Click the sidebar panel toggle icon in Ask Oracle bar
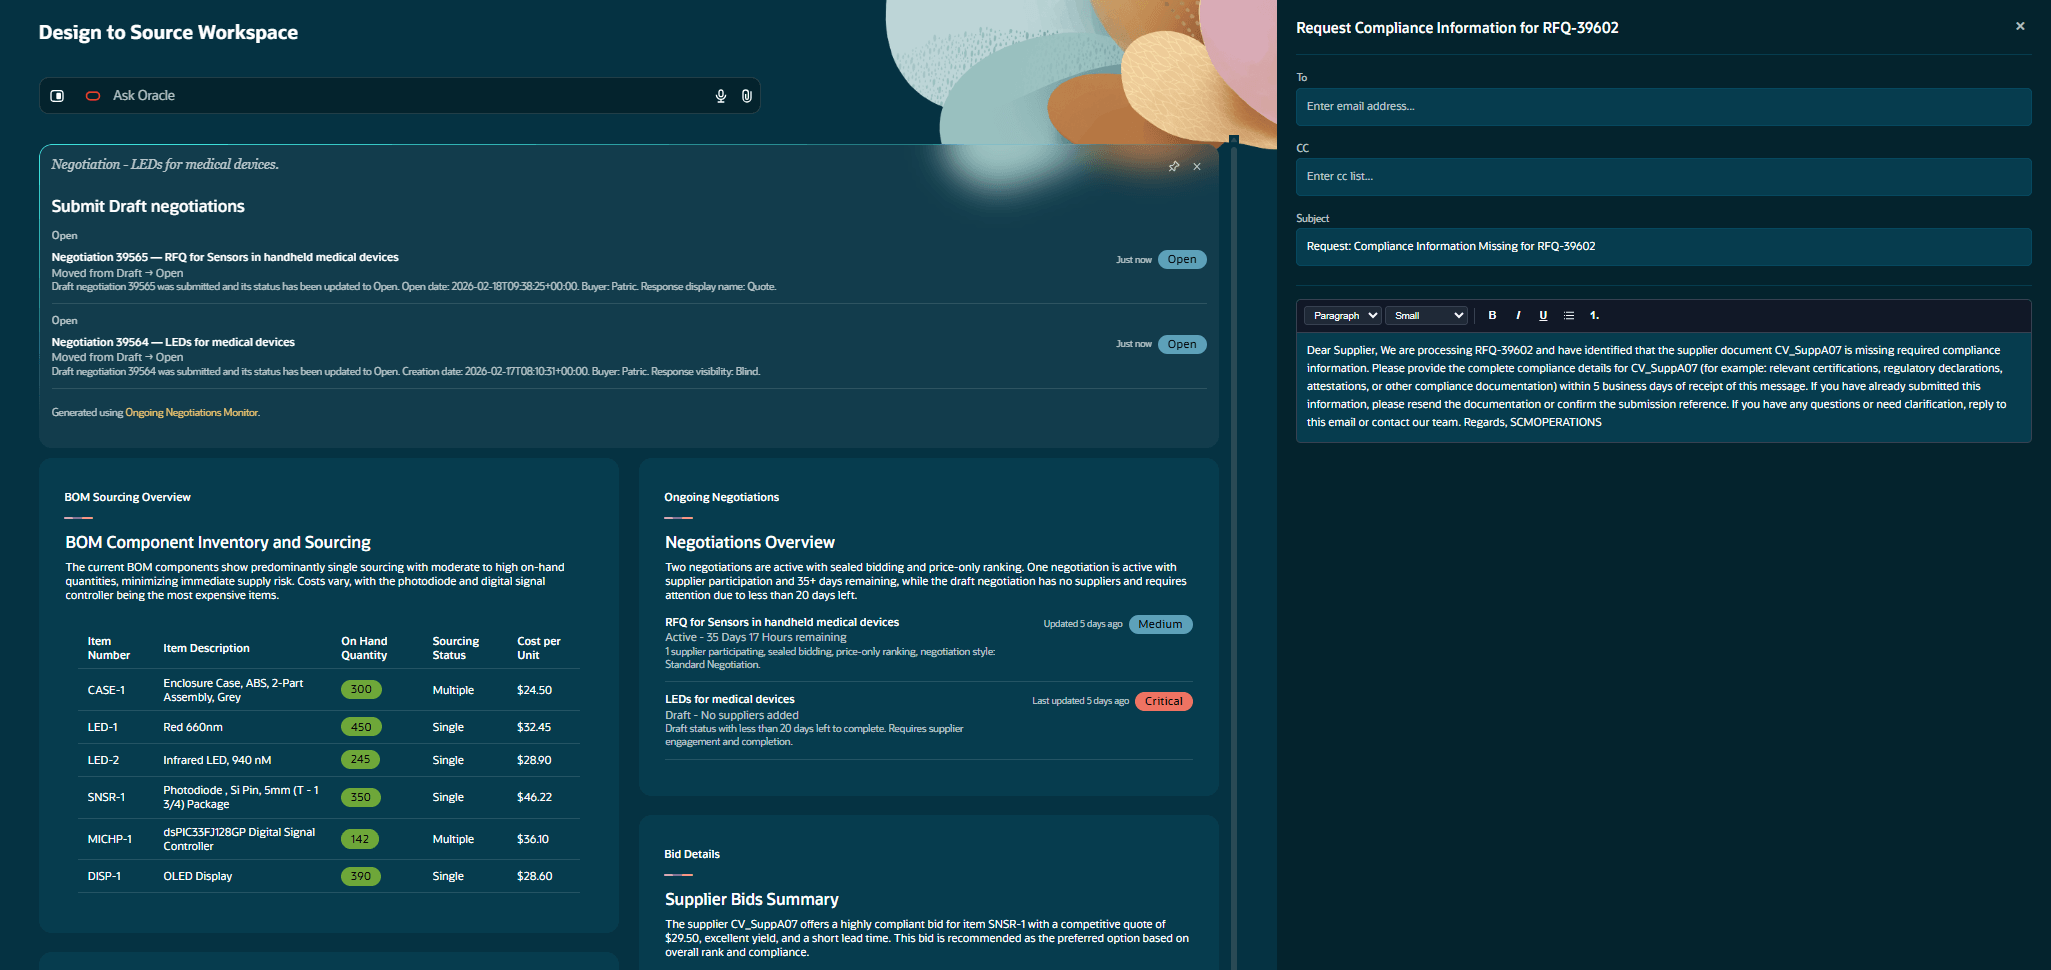The width and height of the screenshot is (2051, 970). point(58,96)
